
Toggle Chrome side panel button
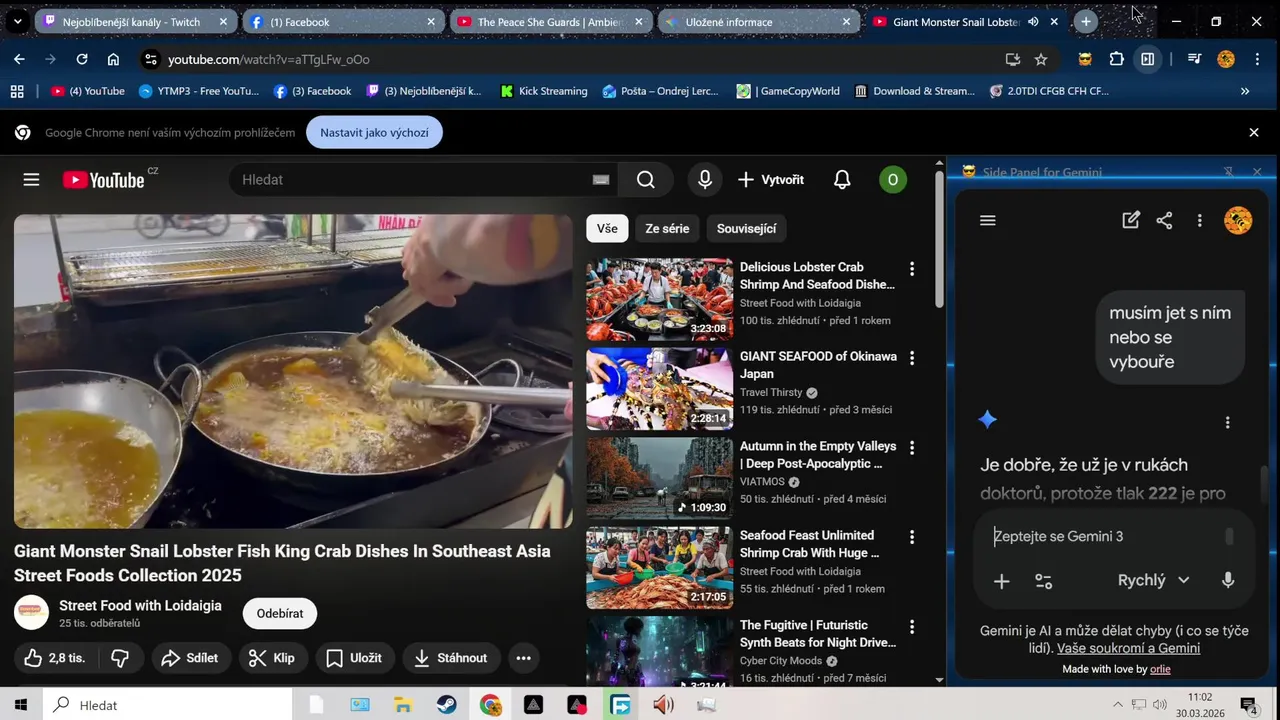[1148, 59]
